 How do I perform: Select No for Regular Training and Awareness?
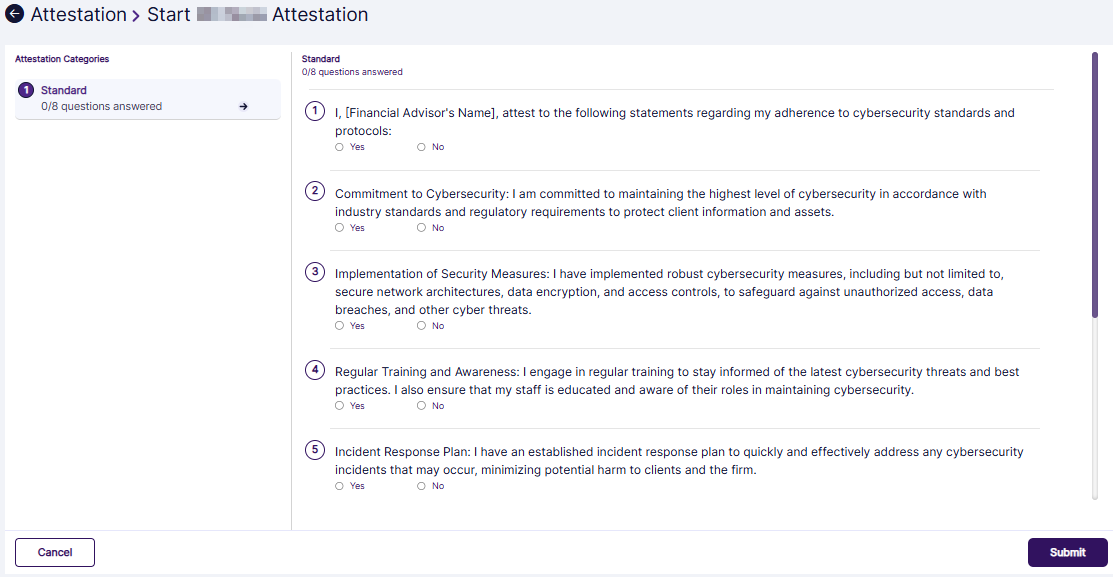pyautogui.click(x=421, y=405)
